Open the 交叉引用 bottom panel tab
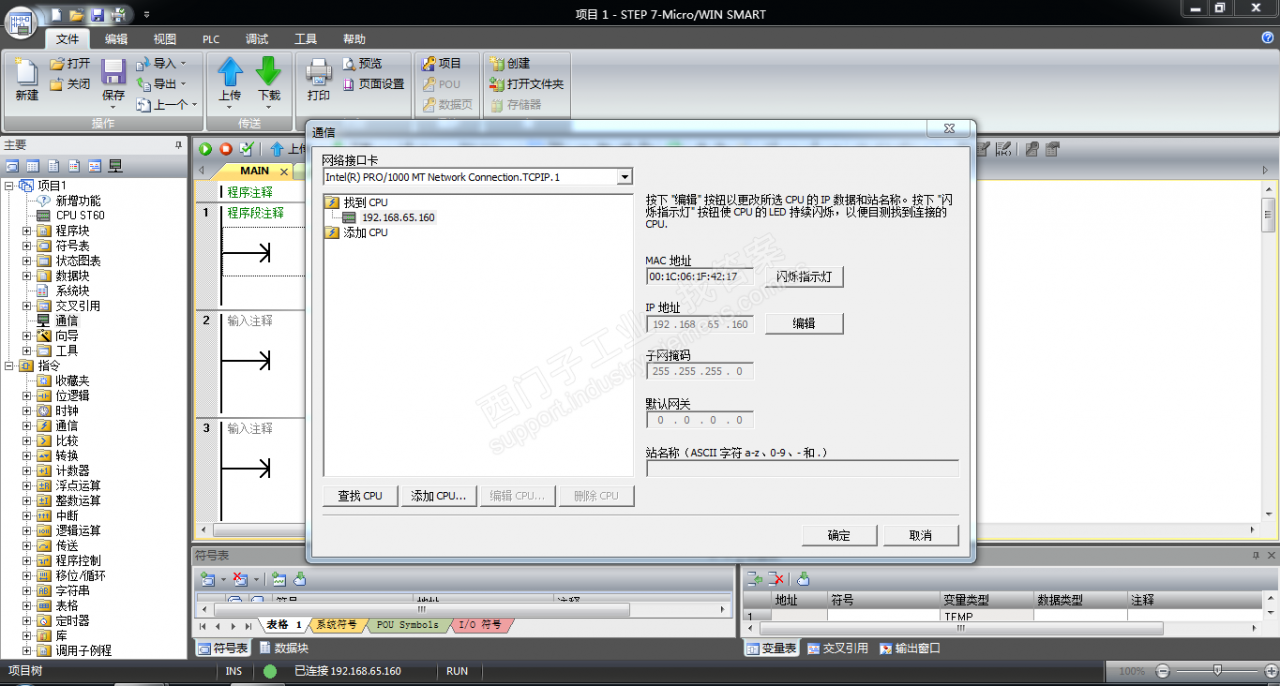The width and height of the screenshot is (1280, 686). tap(837, 648)
